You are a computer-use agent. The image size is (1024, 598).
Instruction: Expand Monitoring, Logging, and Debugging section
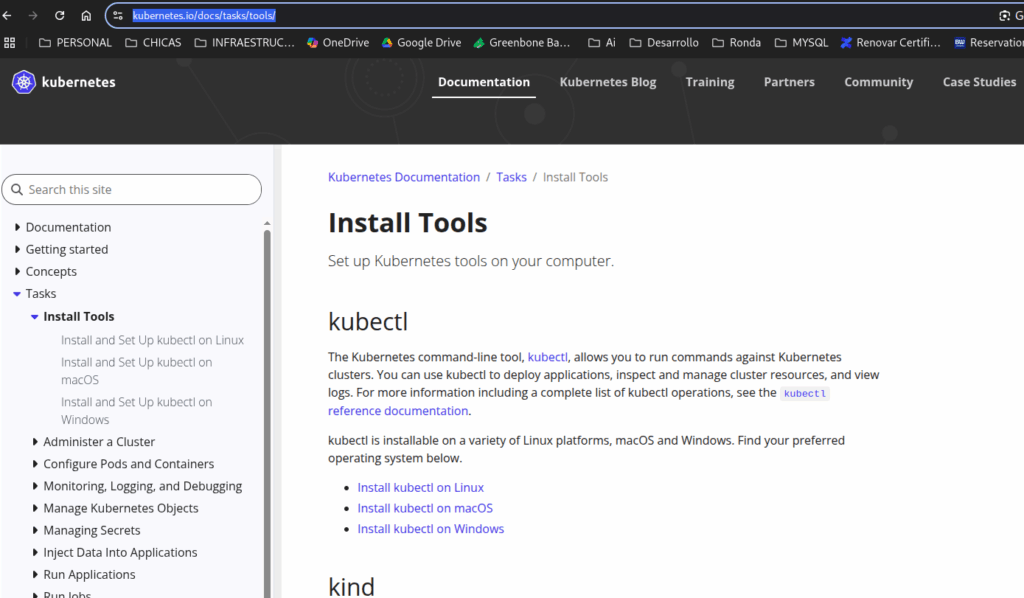point(35,486)
